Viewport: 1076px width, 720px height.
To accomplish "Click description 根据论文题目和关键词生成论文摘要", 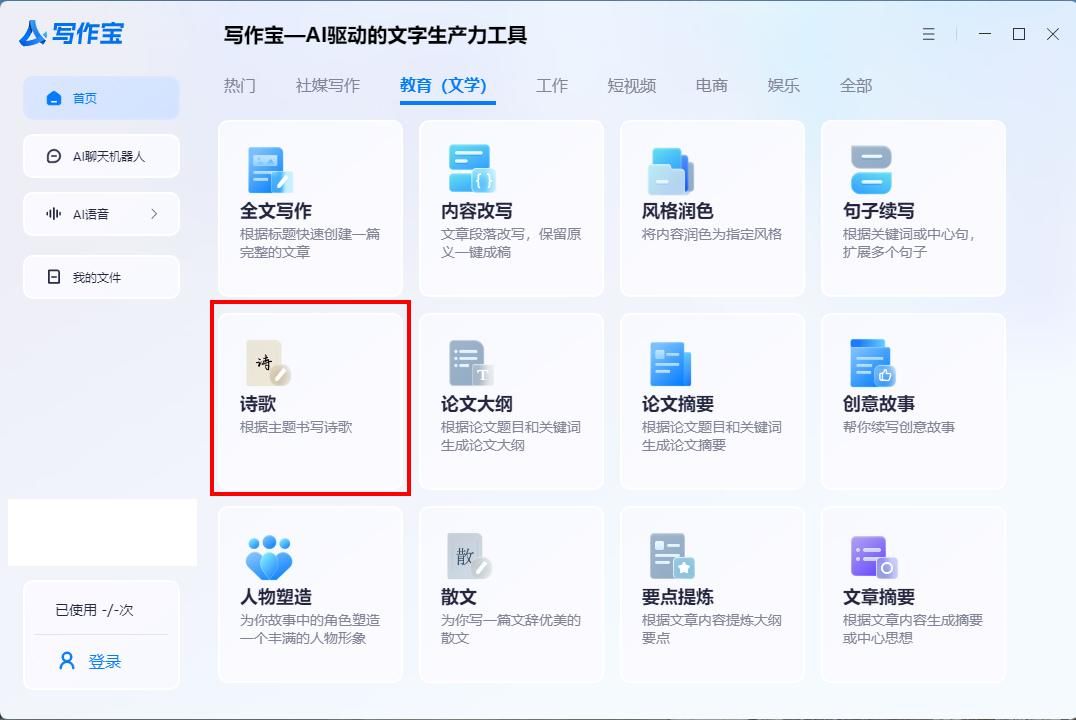I will tap(712, 436).
